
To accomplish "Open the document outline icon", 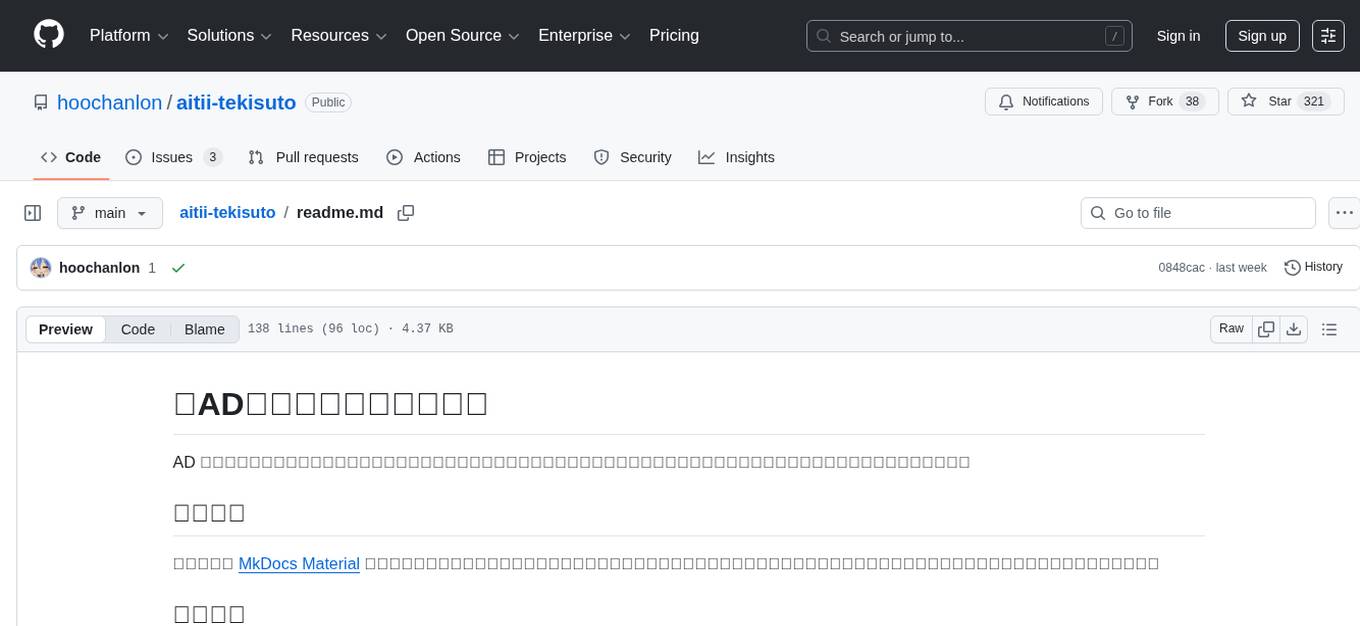I will [1329, 329].
